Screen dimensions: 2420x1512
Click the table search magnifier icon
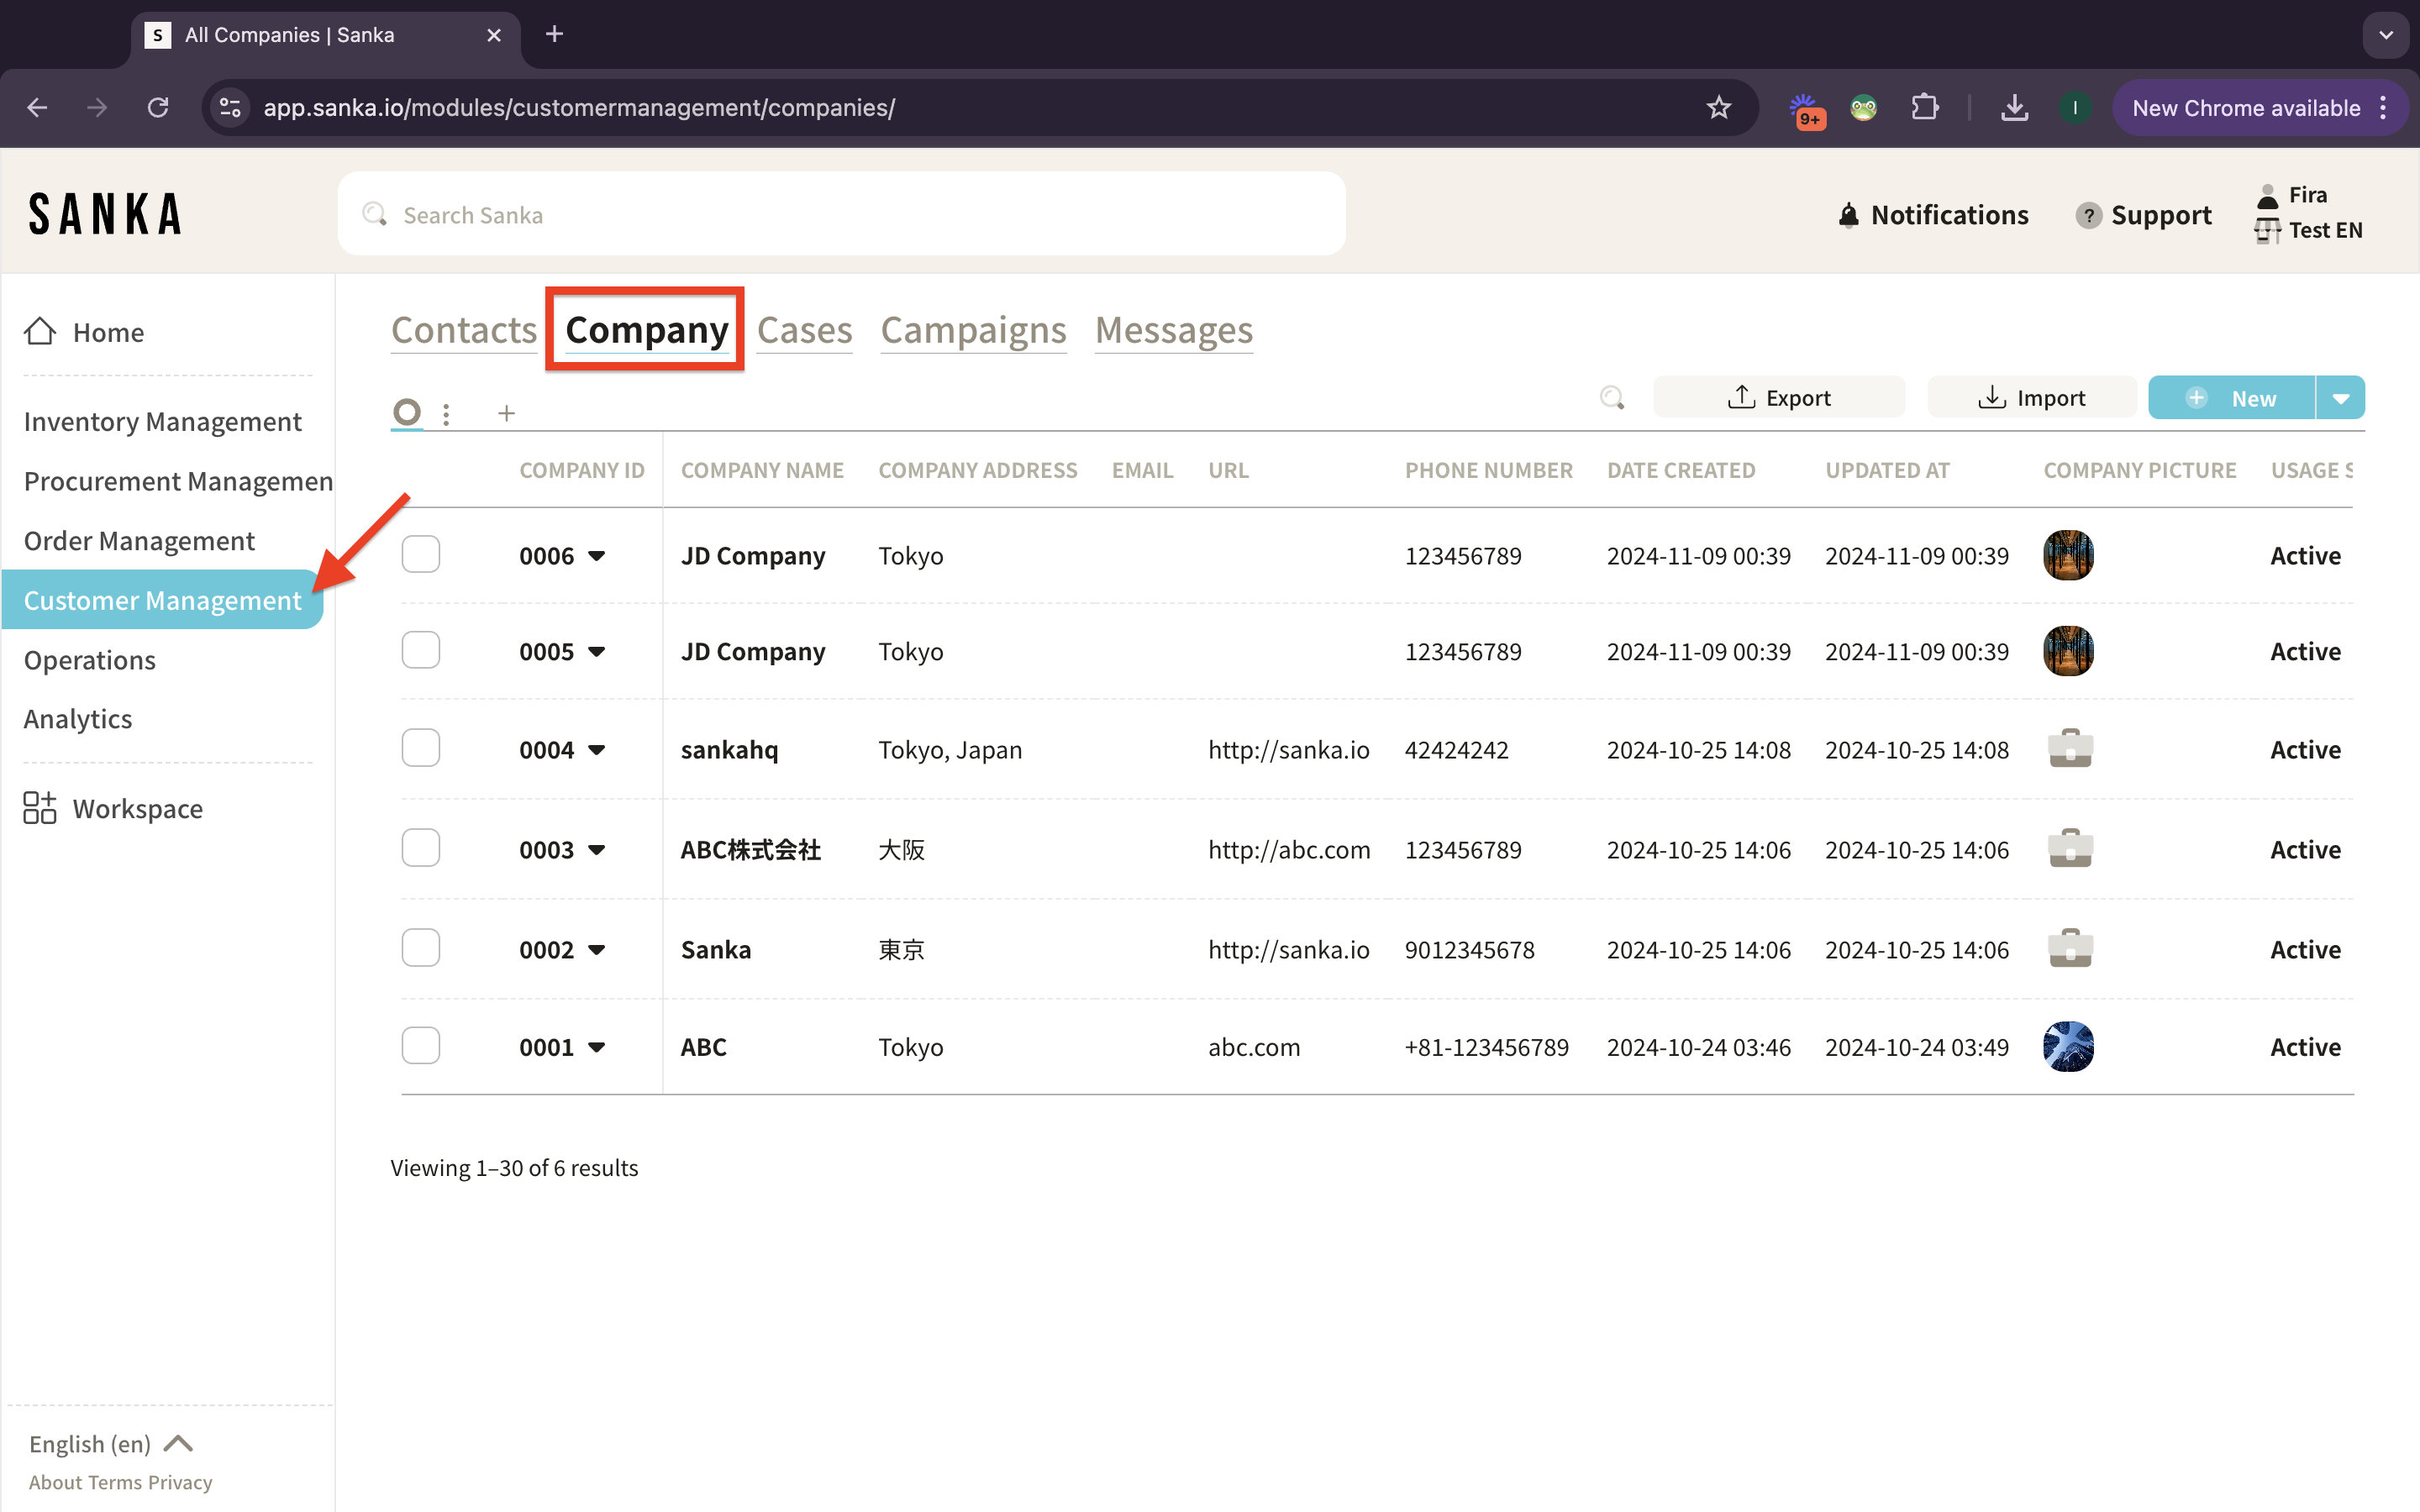1612,398
